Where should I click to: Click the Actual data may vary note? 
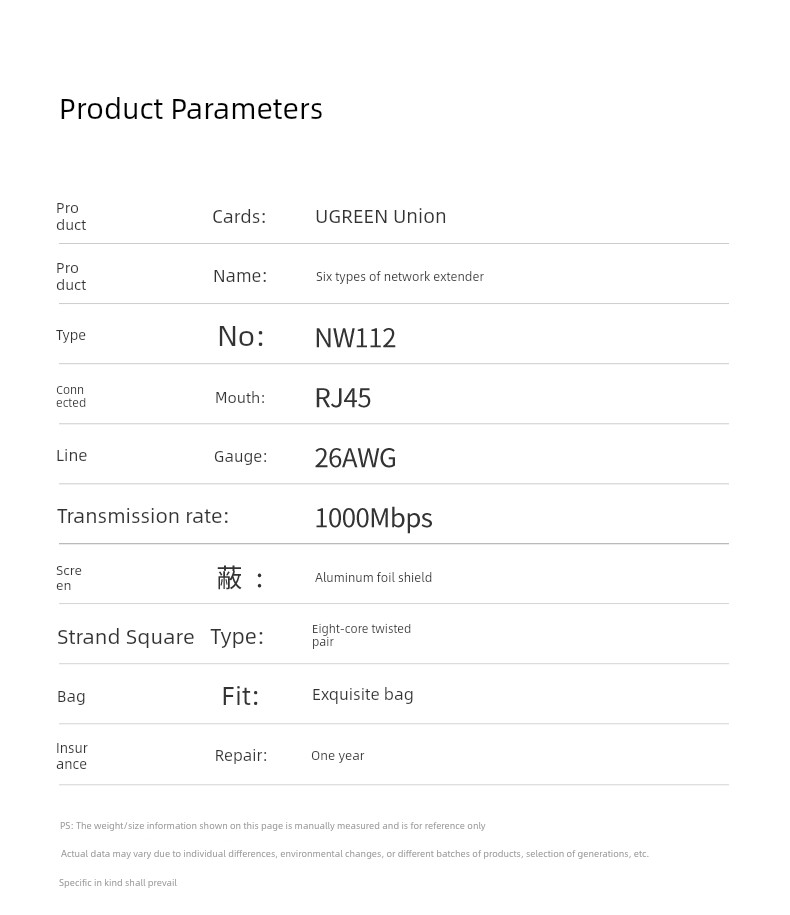click(355, 854)
